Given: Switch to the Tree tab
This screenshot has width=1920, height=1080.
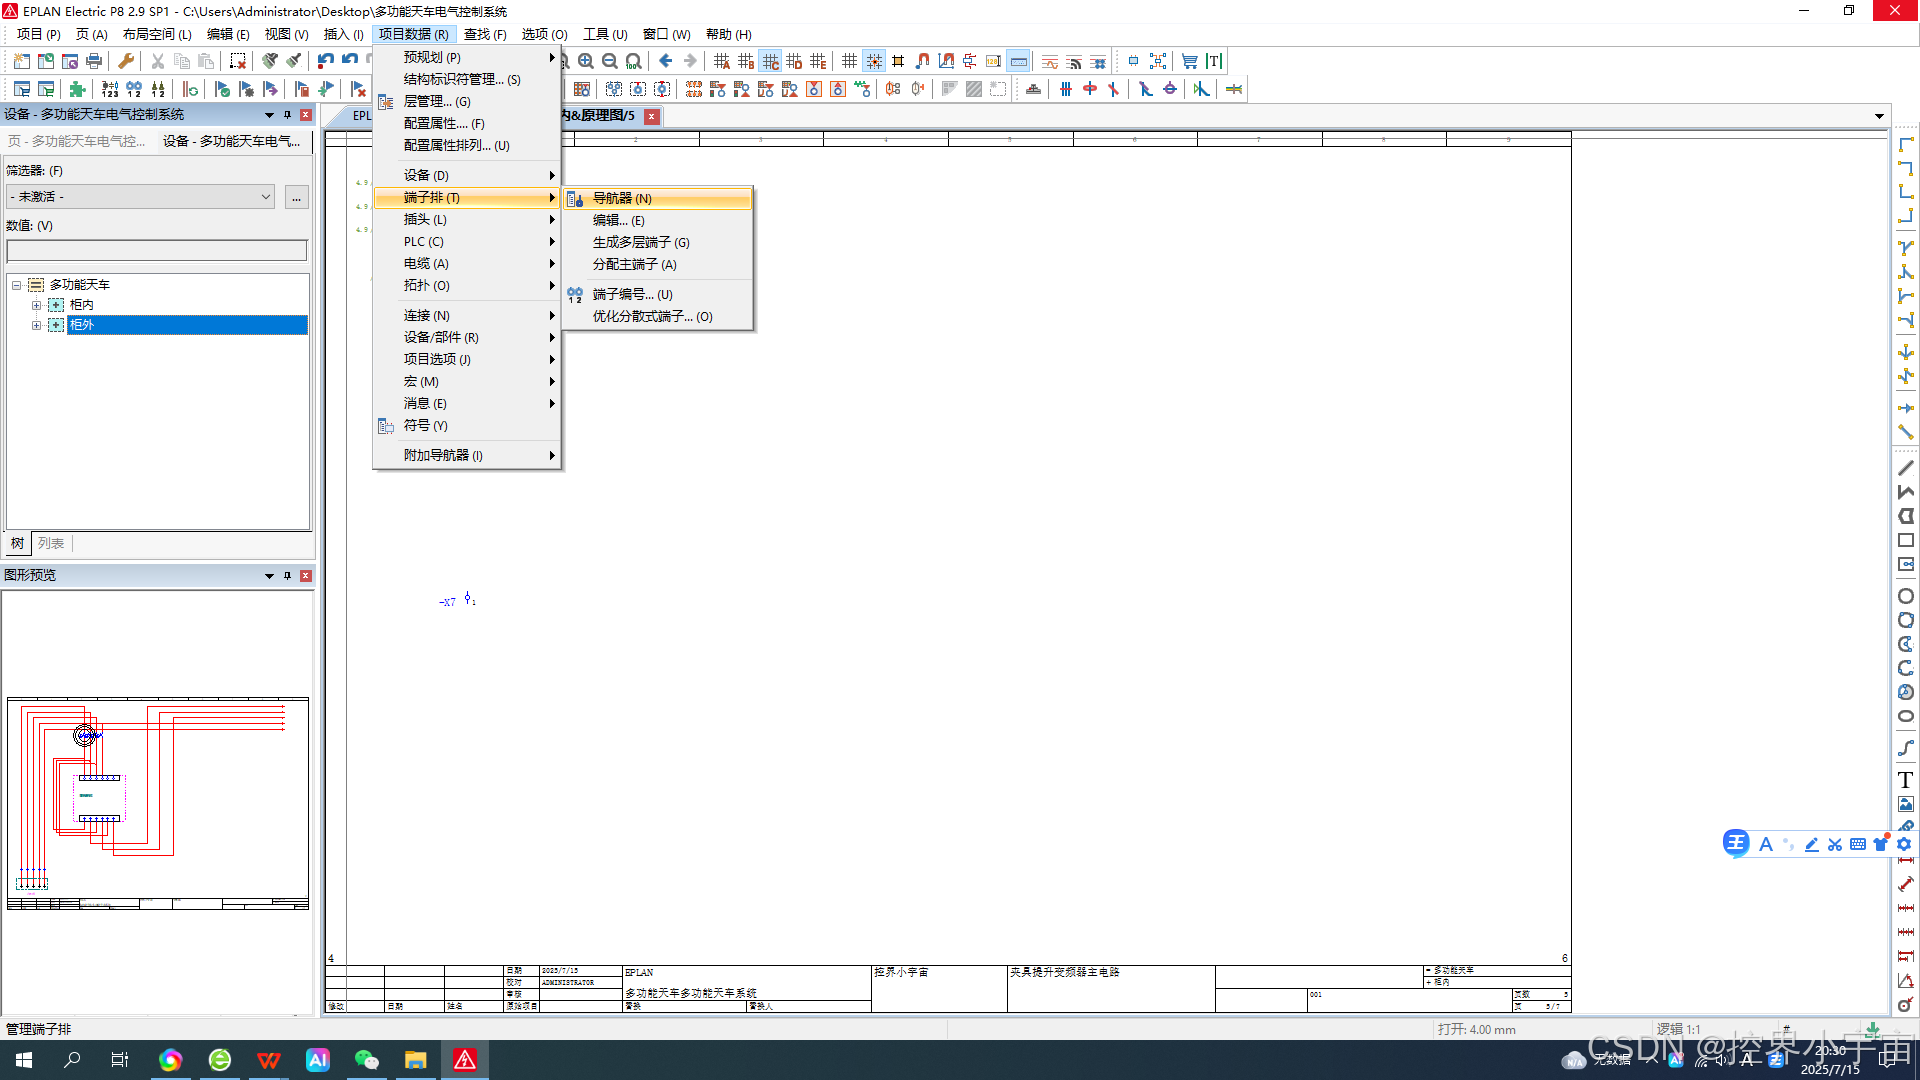Looking at the screenshot, I should point(17,543).
